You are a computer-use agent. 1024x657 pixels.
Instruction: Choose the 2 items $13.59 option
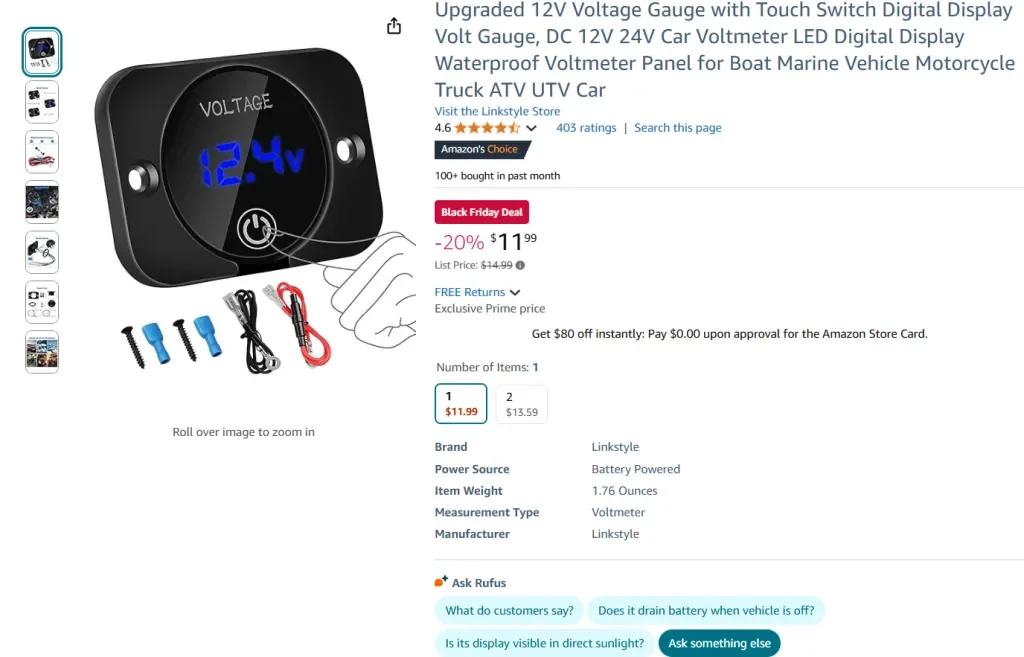coord(521,404)
